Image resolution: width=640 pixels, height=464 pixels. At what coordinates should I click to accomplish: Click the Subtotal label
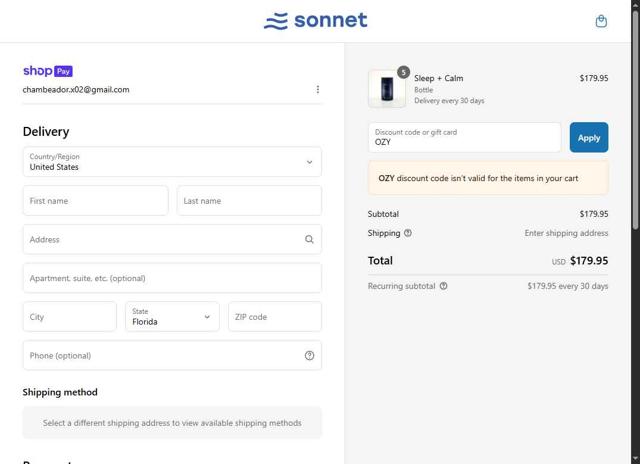coord(383,214)
